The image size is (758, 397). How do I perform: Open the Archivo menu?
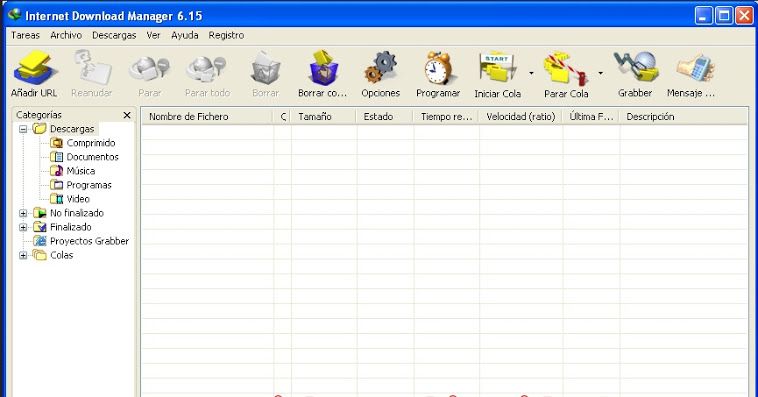pyautogui.click(x=66, y=35)
